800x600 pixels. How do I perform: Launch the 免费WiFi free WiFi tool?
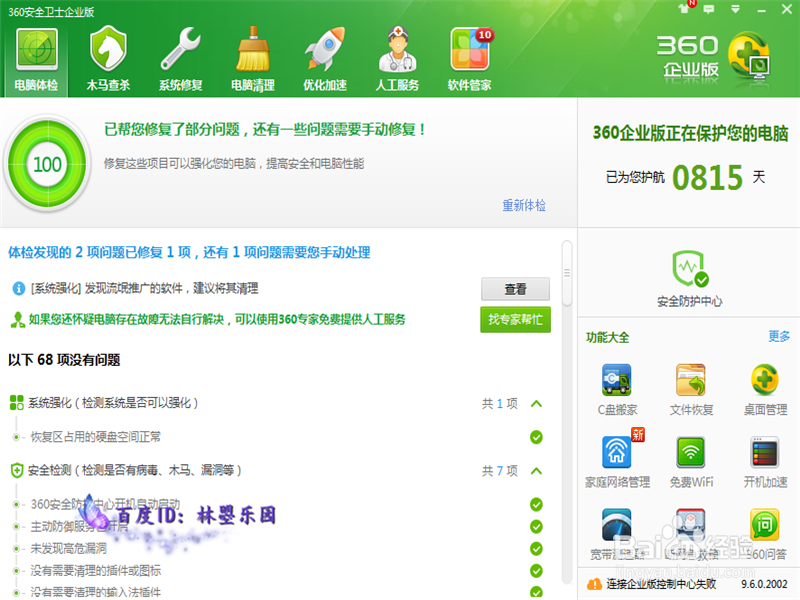pos(690,458)
